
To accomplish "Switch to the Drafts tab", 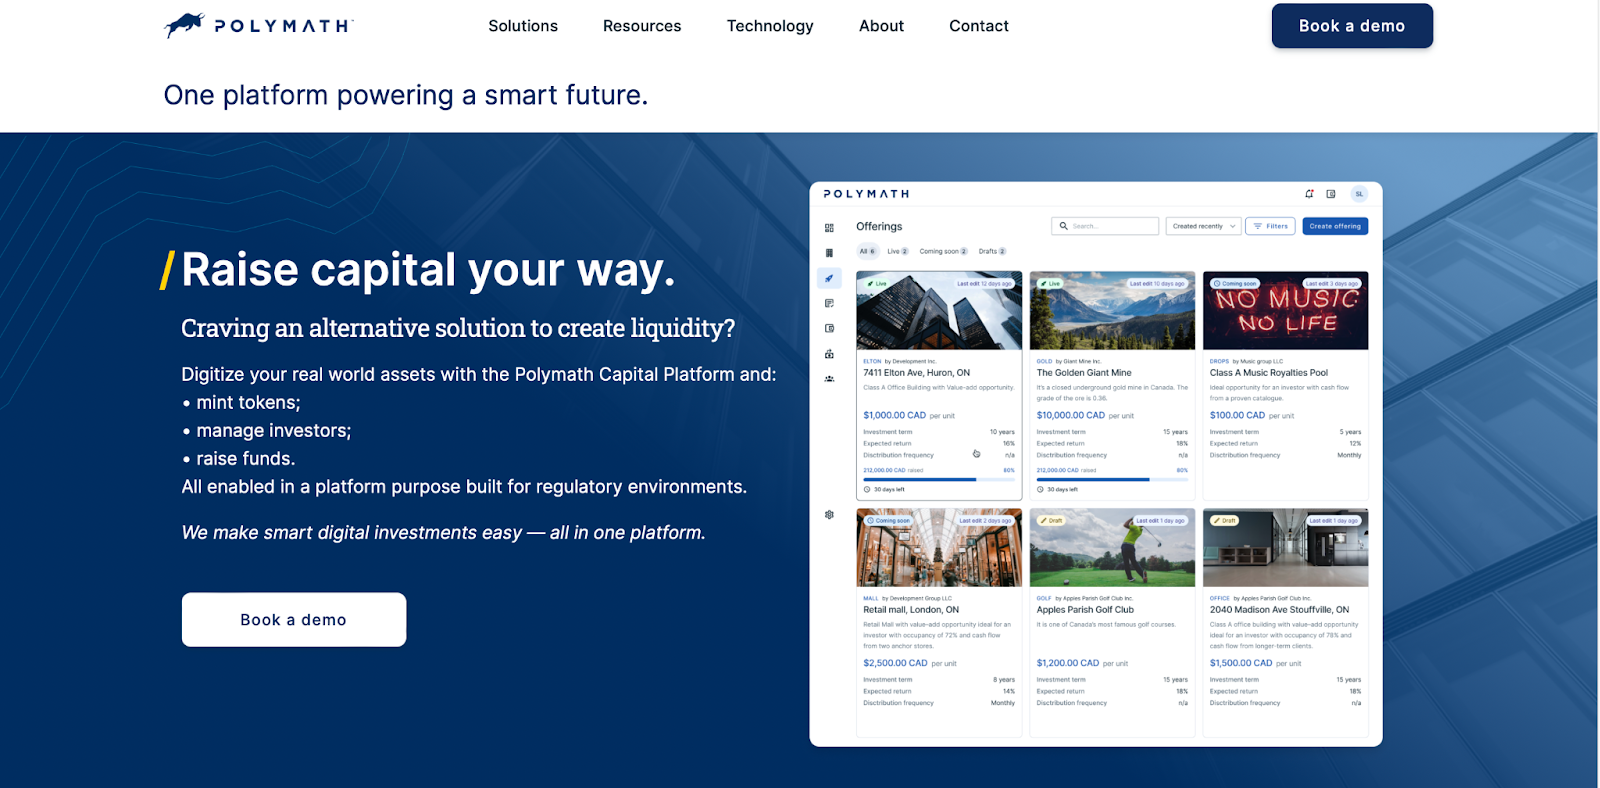I will pos(992,251).
